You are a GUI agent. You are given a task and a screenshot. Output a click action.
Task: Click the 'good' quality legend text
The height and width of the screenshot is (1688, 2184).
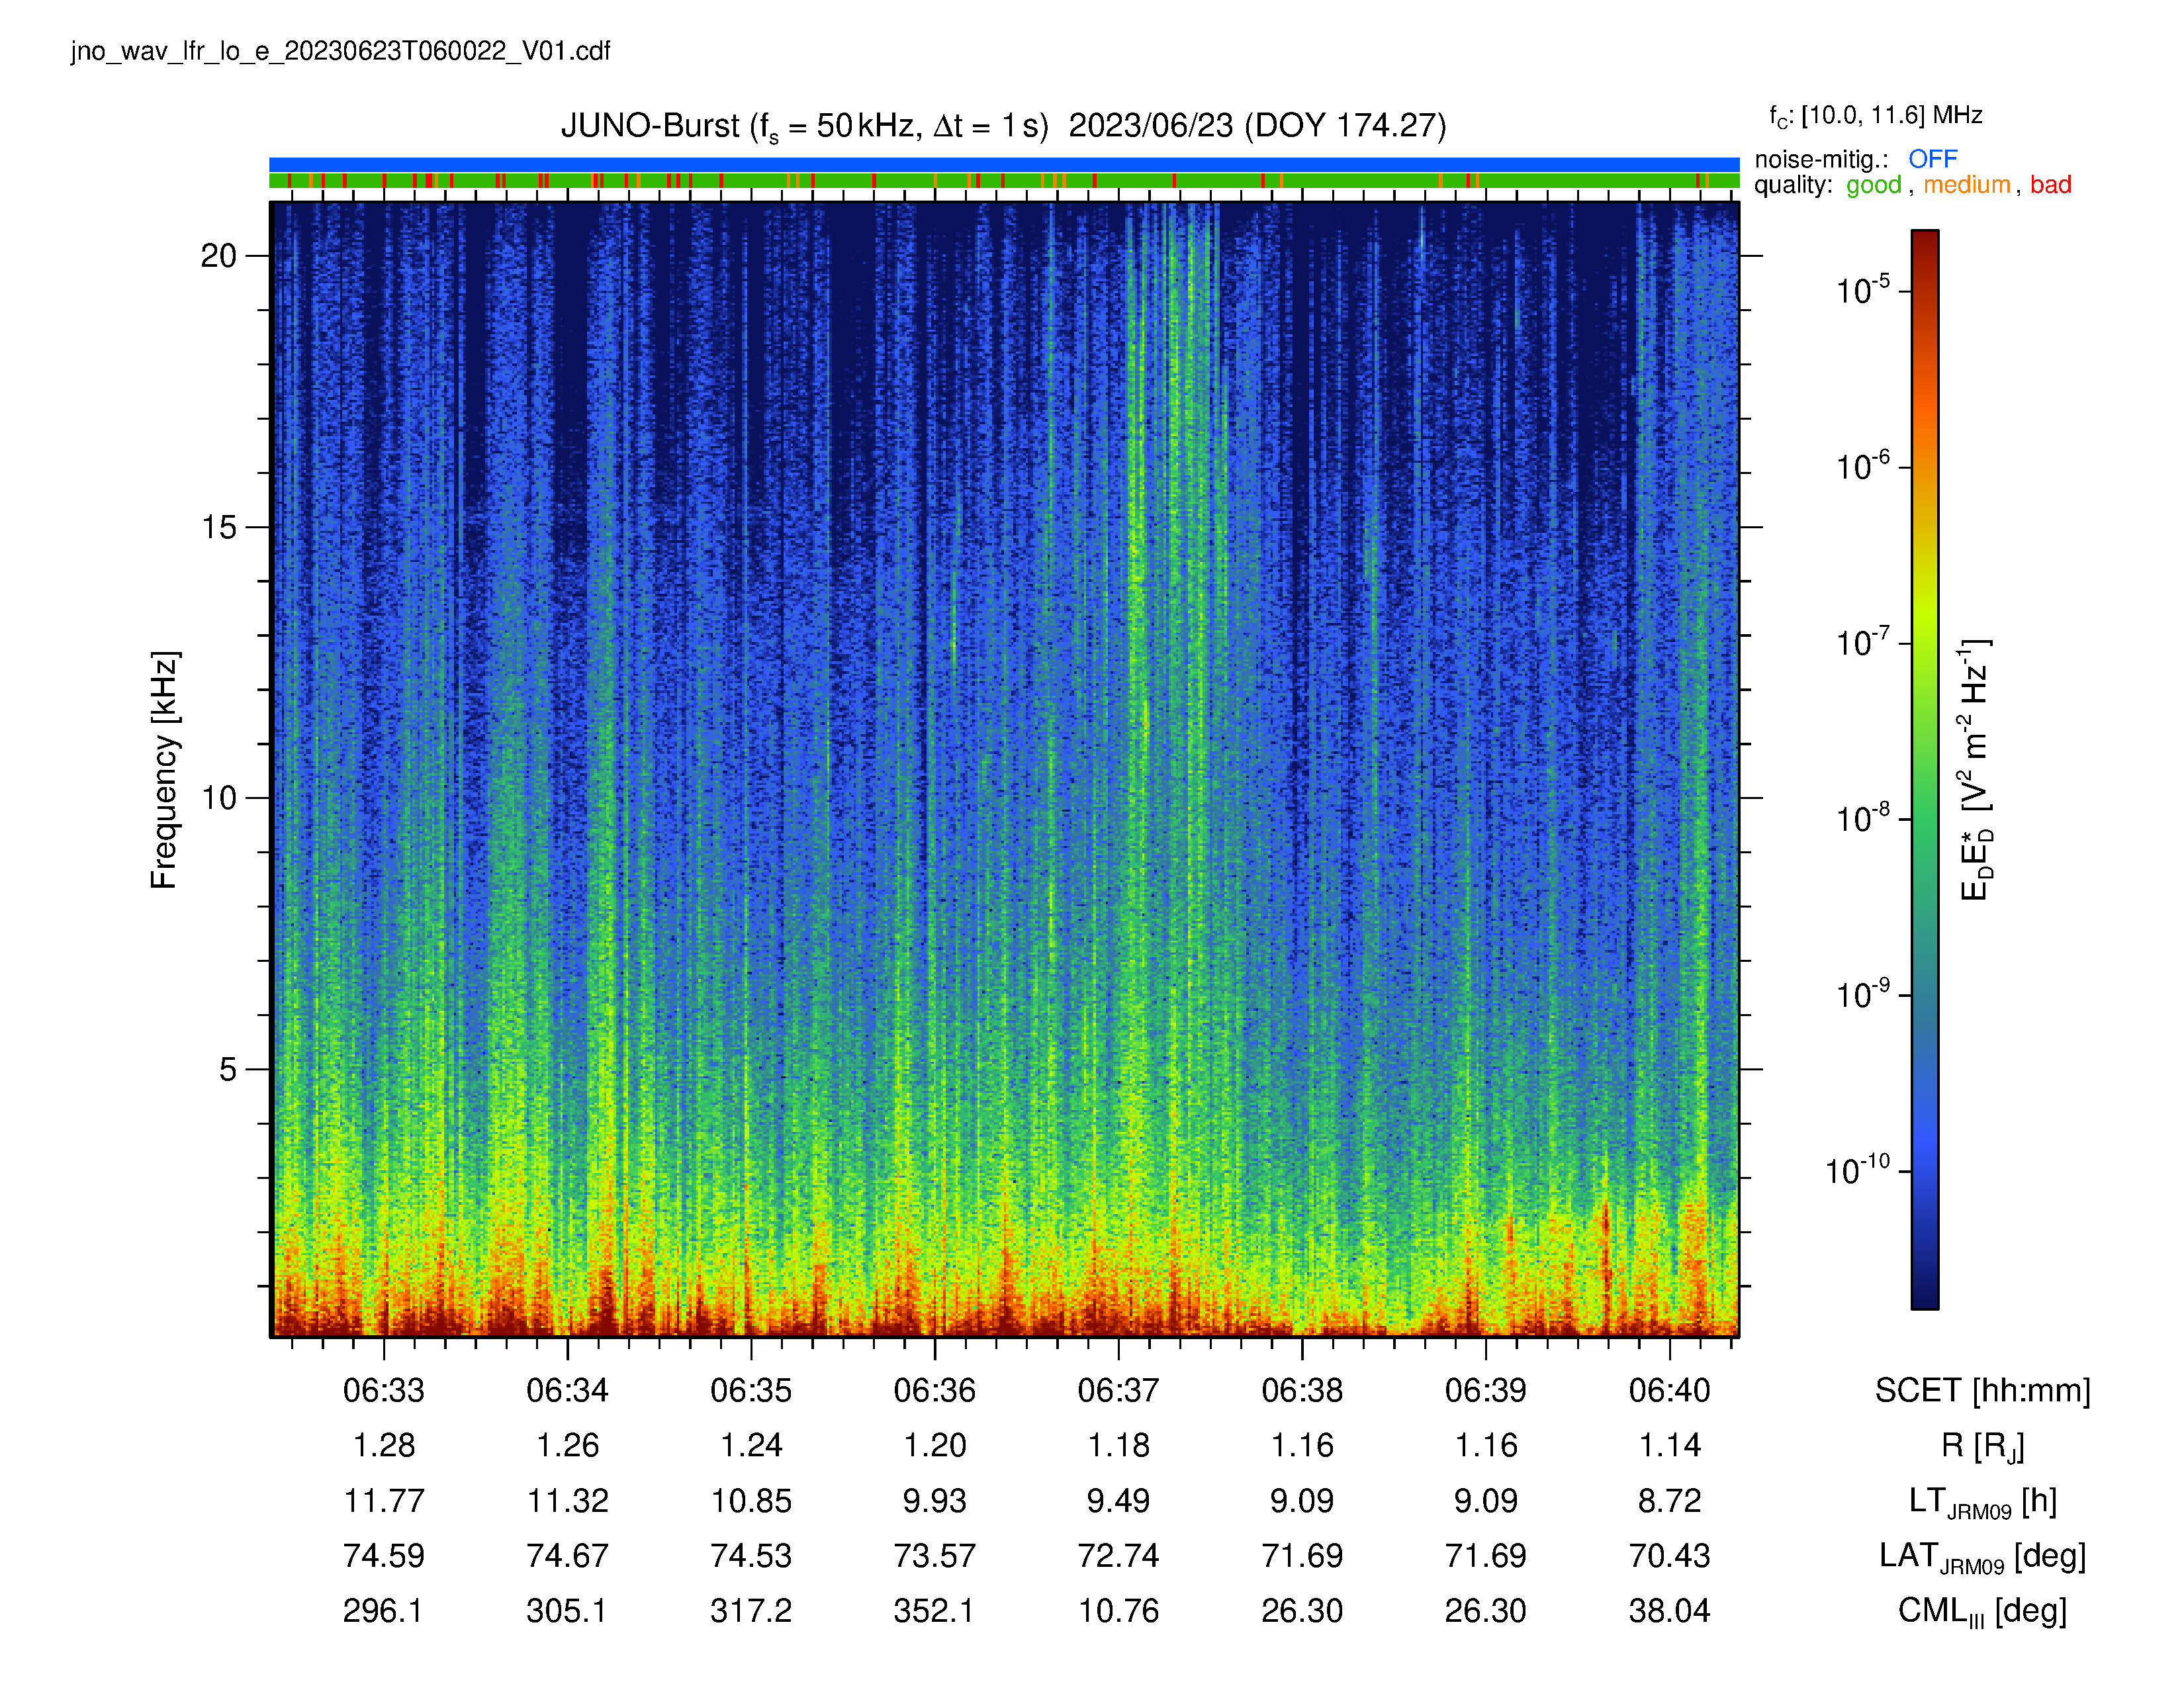[x=1873, y=185]
